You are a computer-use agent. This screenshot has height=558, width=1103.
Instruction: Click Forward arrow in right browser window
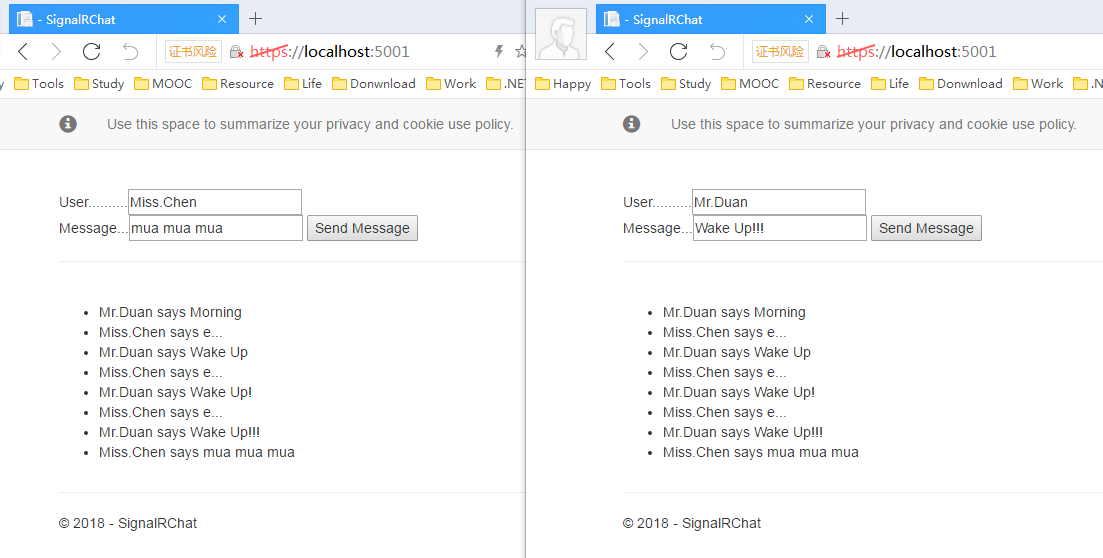tap(643, 51)
